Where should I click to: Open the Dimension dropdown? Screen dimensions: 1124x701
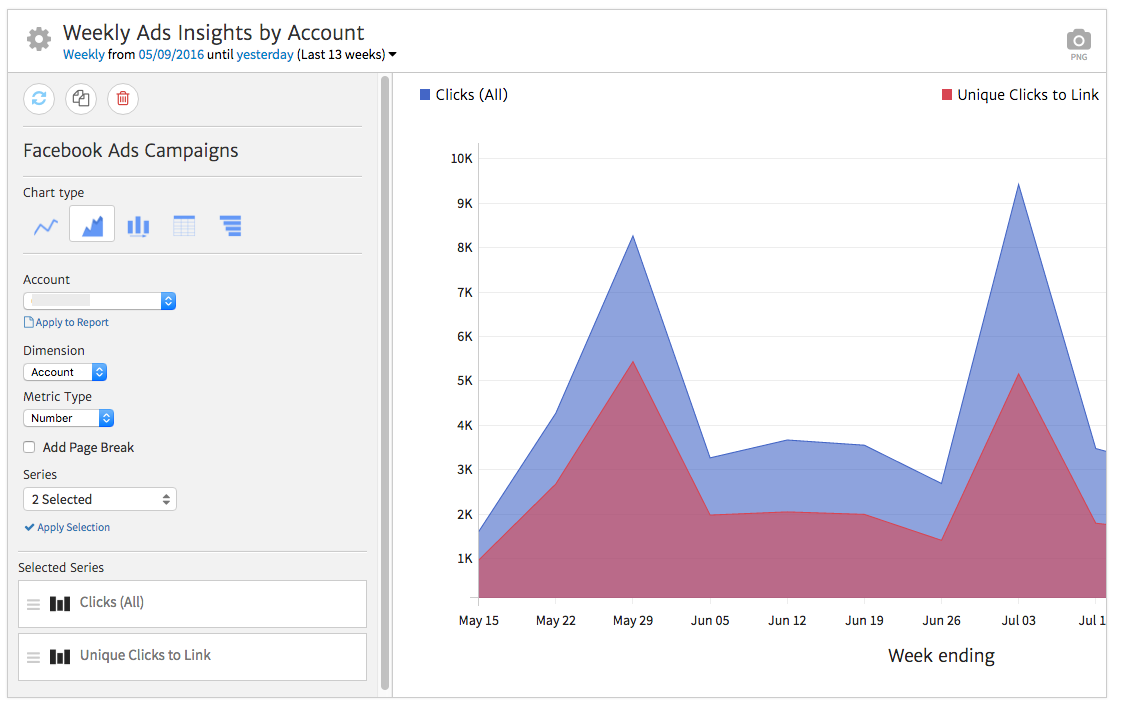click(65, 371)
